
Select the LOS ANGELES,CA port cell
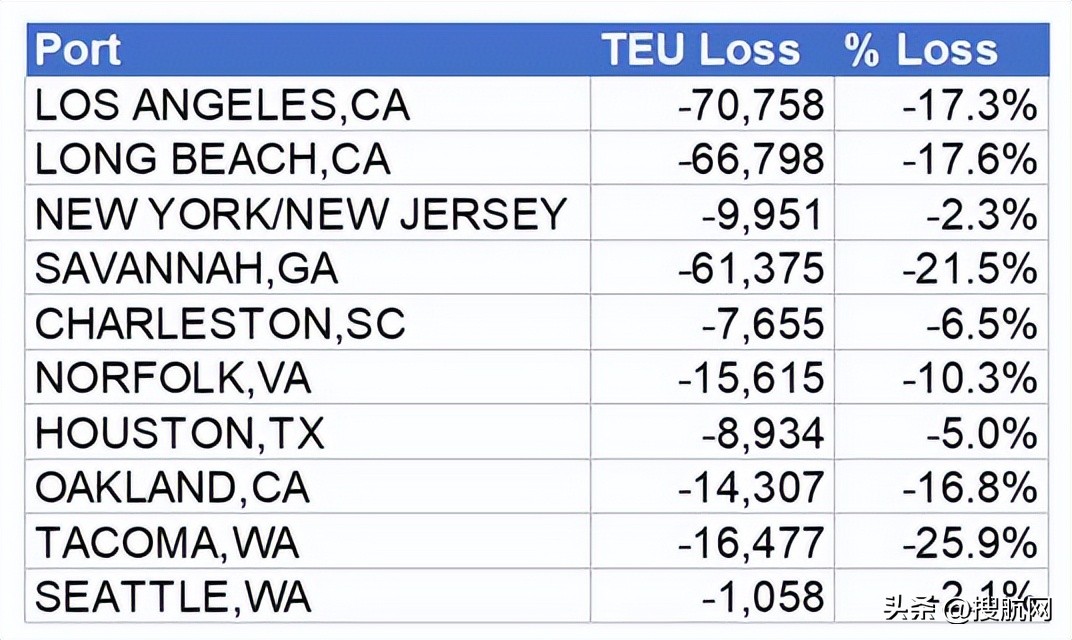pyautogui.click(x=222, y=105)
